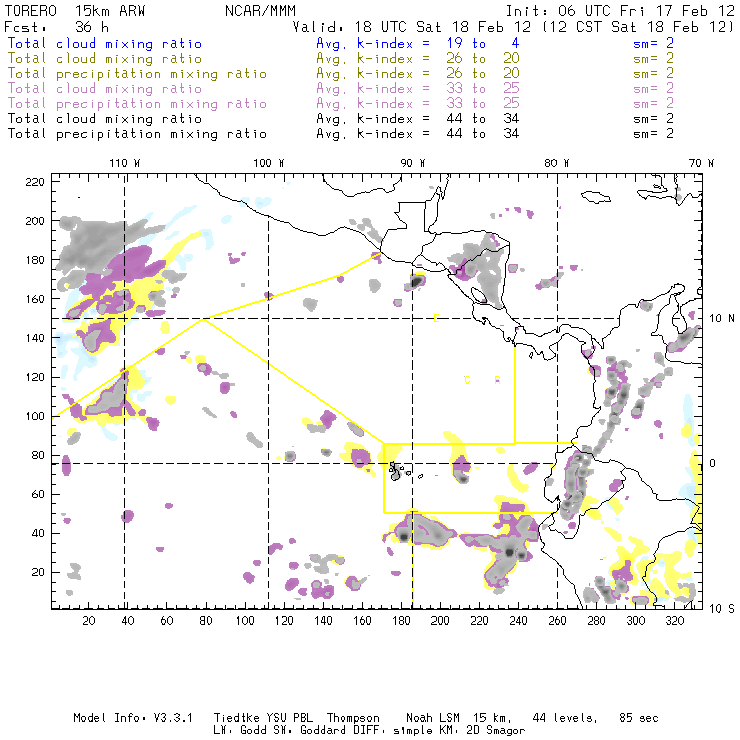Click the blue 'Total cloud mixing ratio' legend line

pos(105,43)
